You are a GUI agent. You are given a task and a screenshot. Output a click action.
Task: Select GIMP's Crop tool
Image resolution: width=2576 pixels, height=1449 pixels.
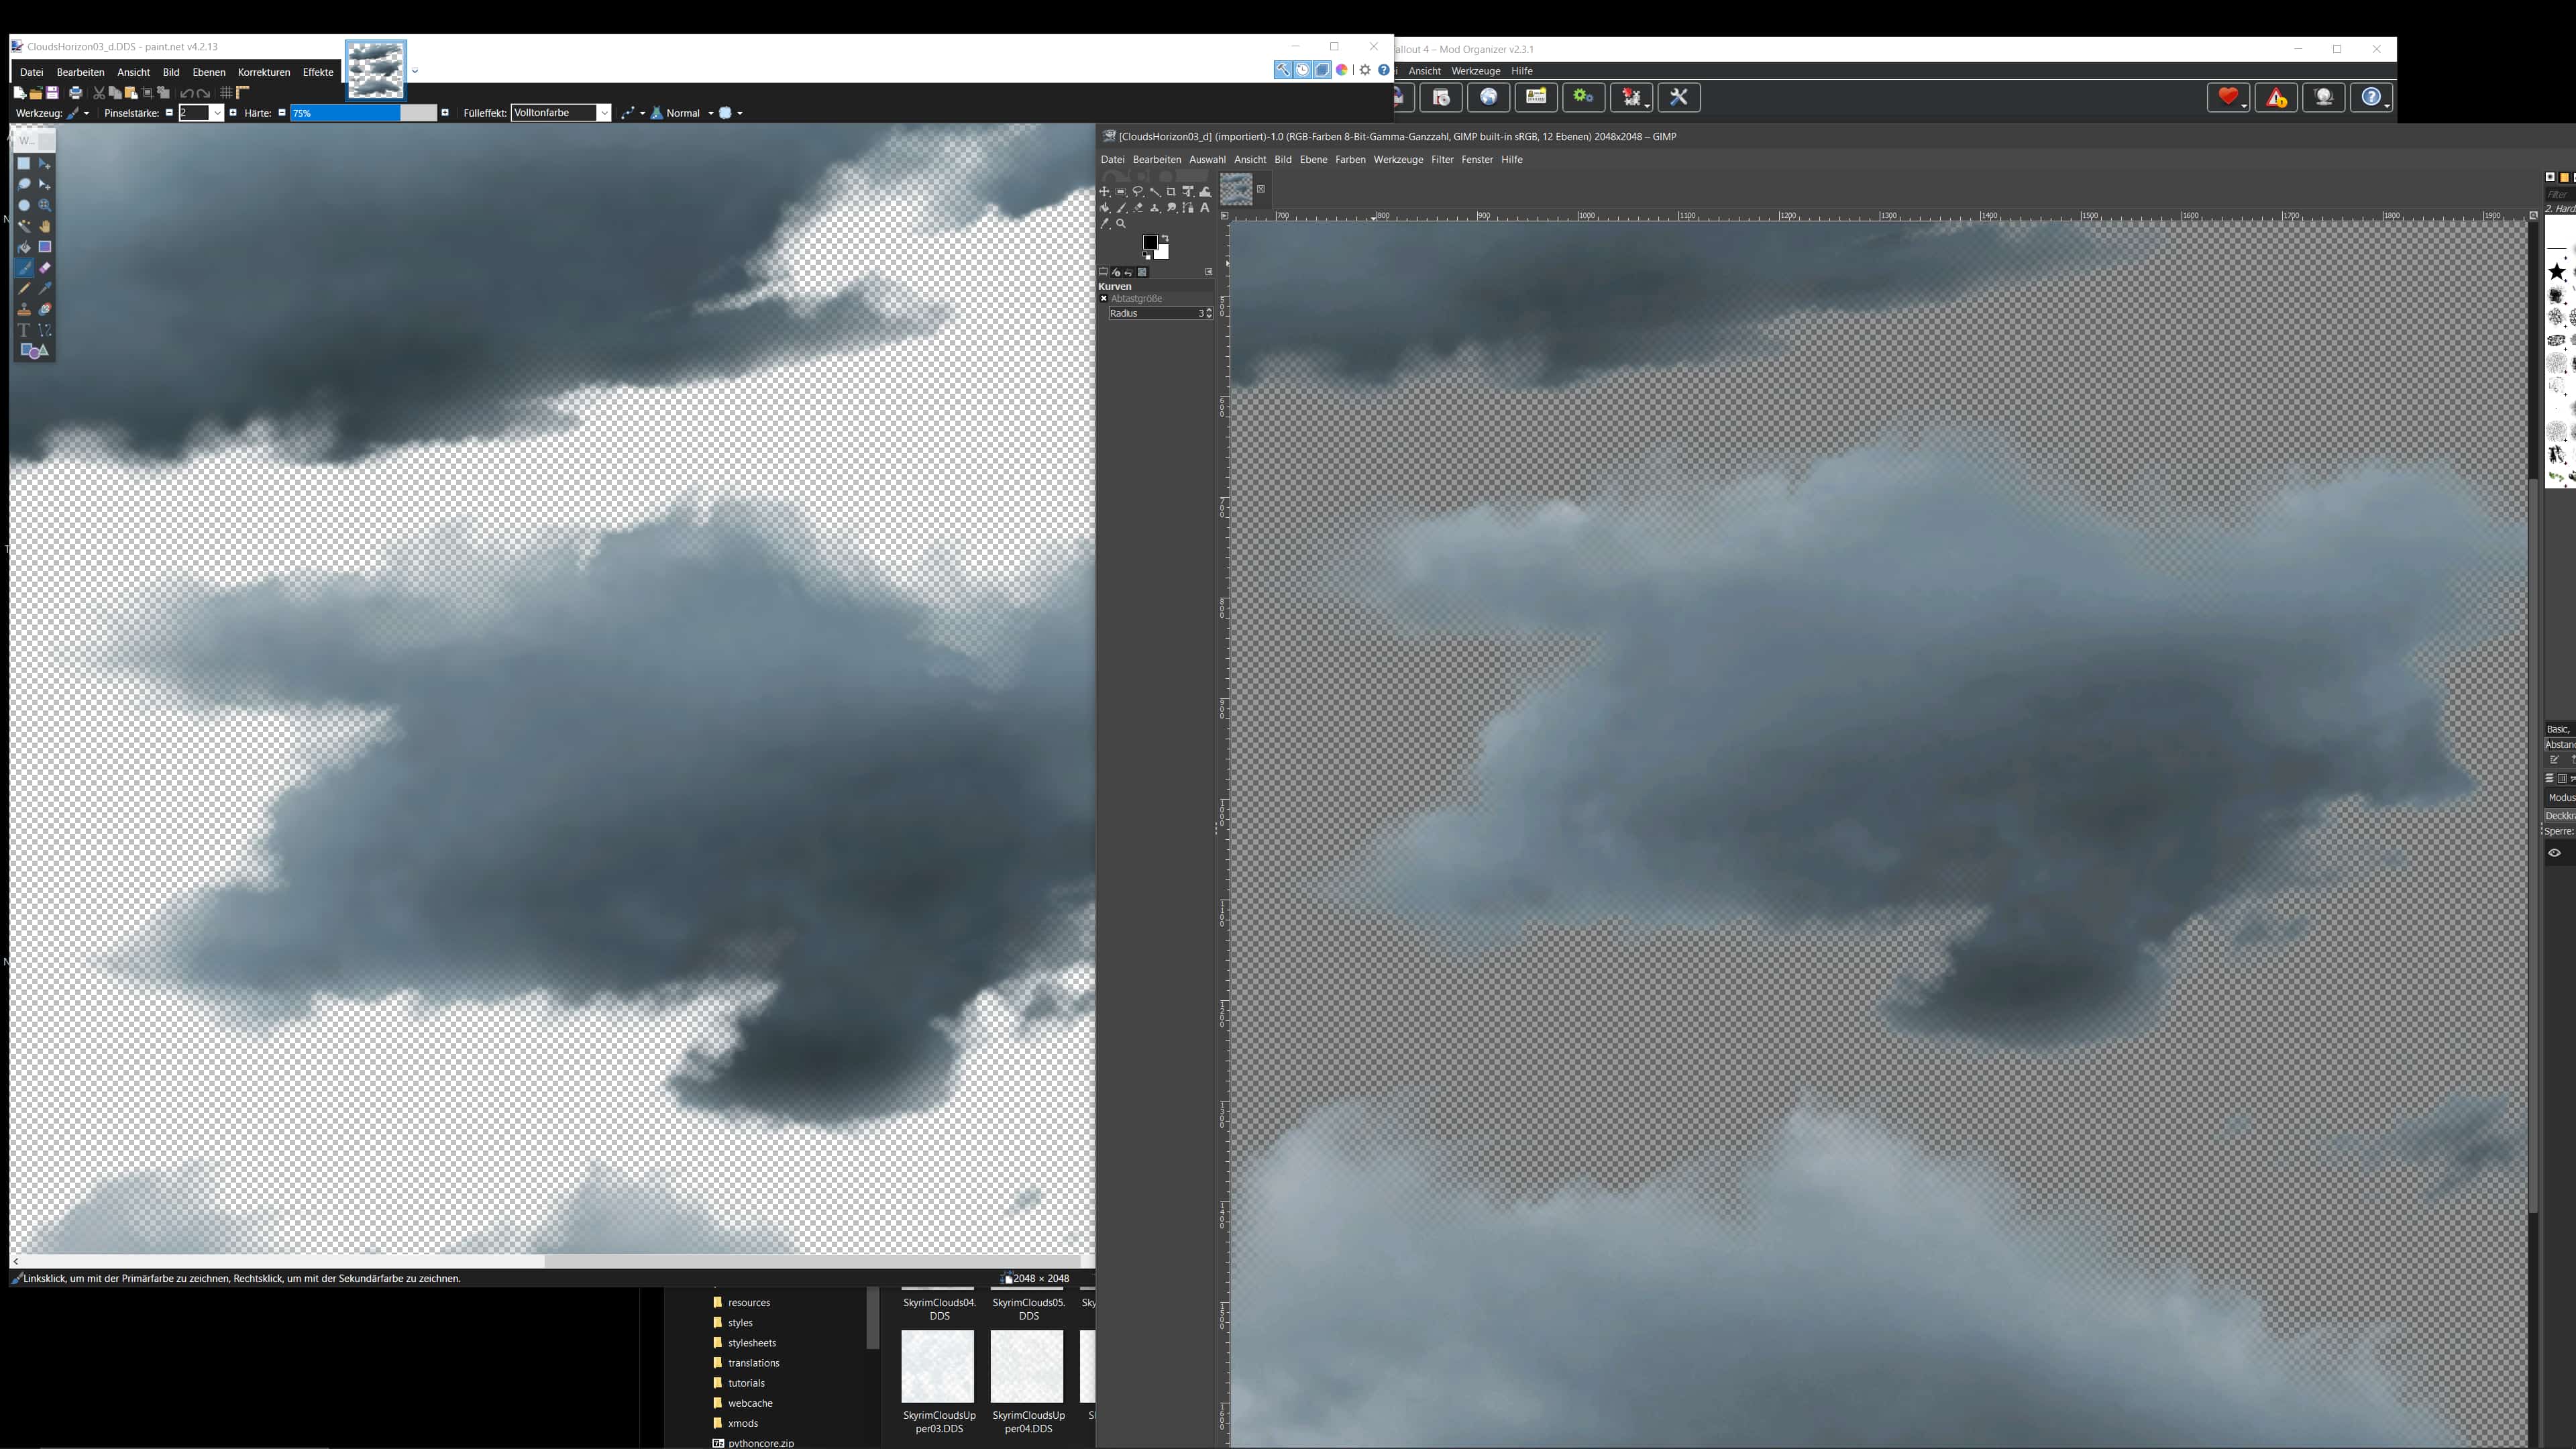click(1171, 191)
